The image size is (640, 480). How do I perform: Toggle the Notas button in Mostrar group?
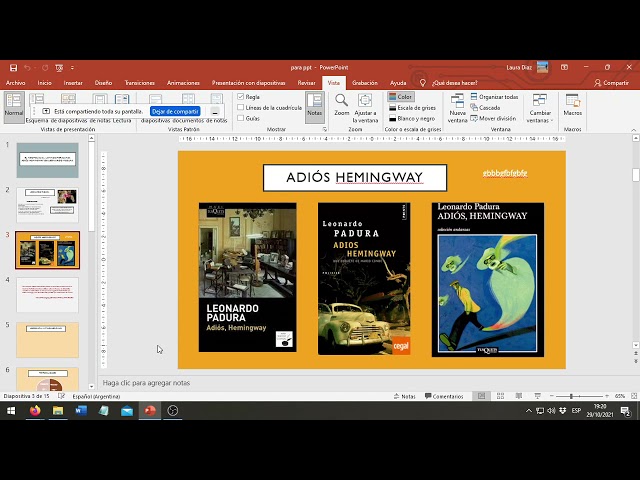314,107
